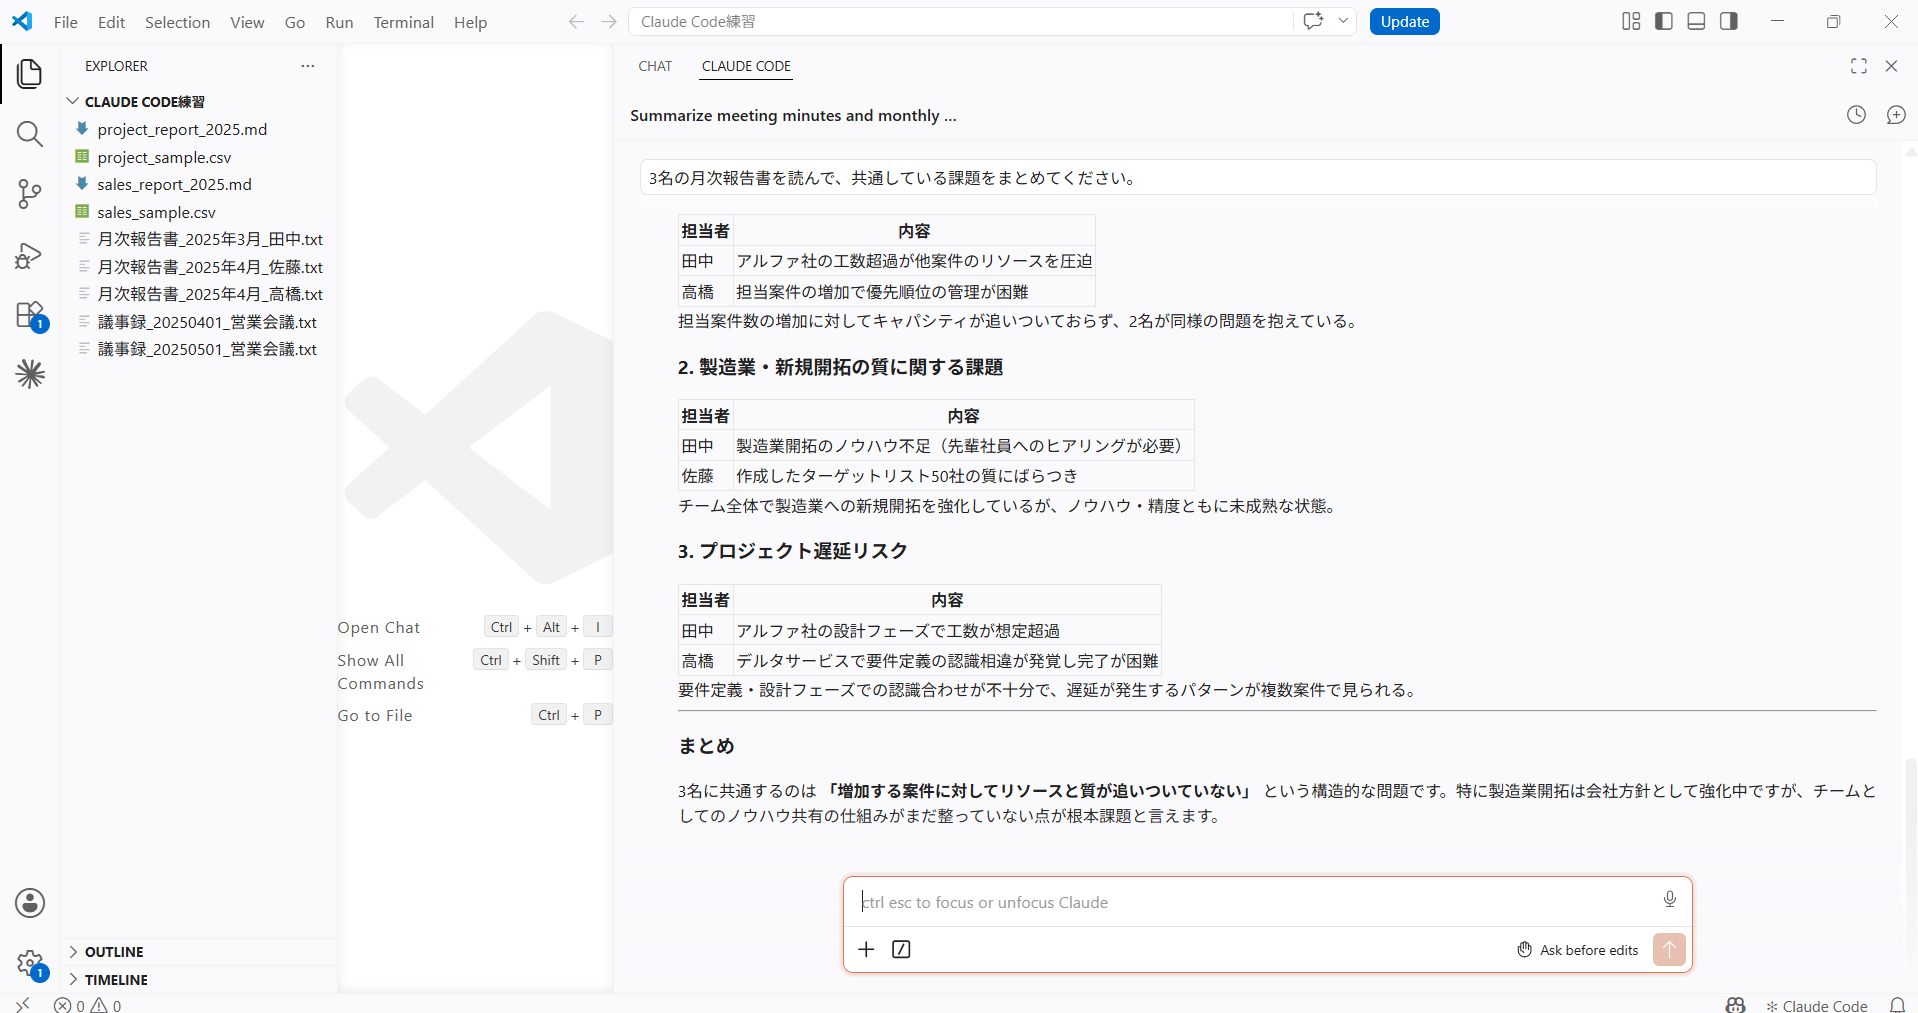
Task: Open the chat icon in title bar
Action: pyautogui.click(x=1313, y=21)
